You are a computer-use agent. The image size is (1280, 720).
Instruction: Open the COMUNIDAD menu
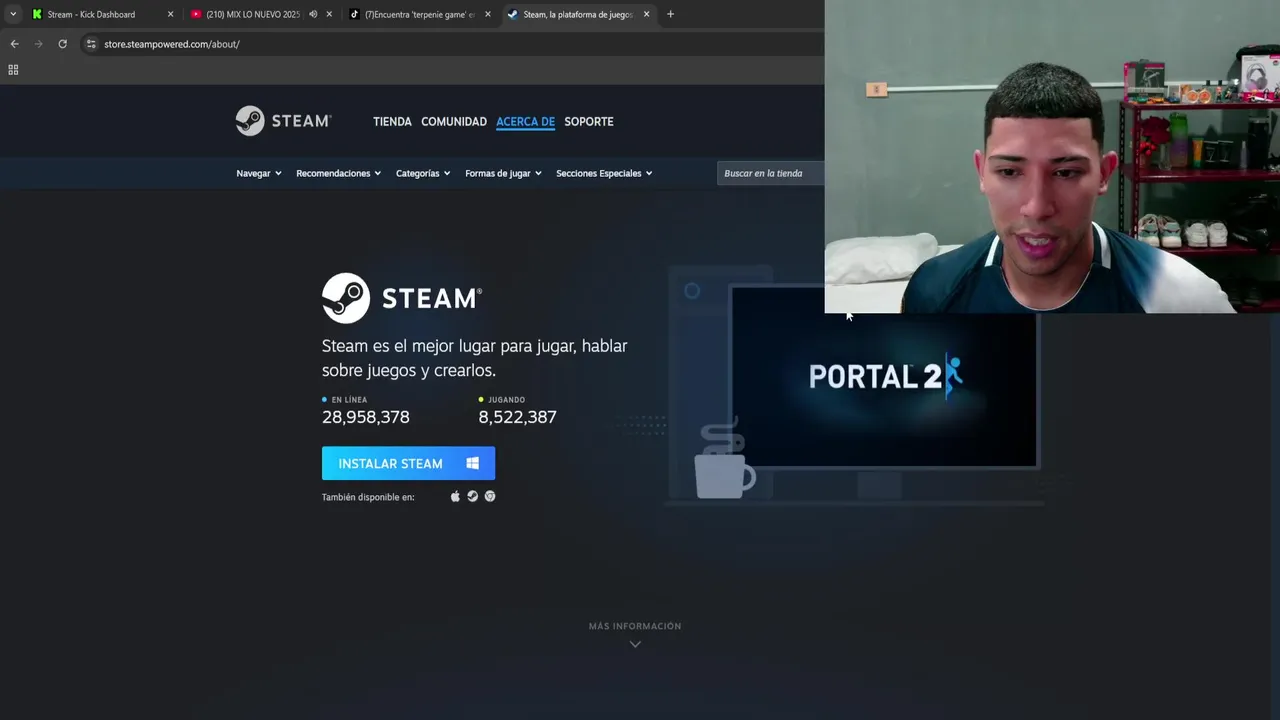(x=454, y=121)
